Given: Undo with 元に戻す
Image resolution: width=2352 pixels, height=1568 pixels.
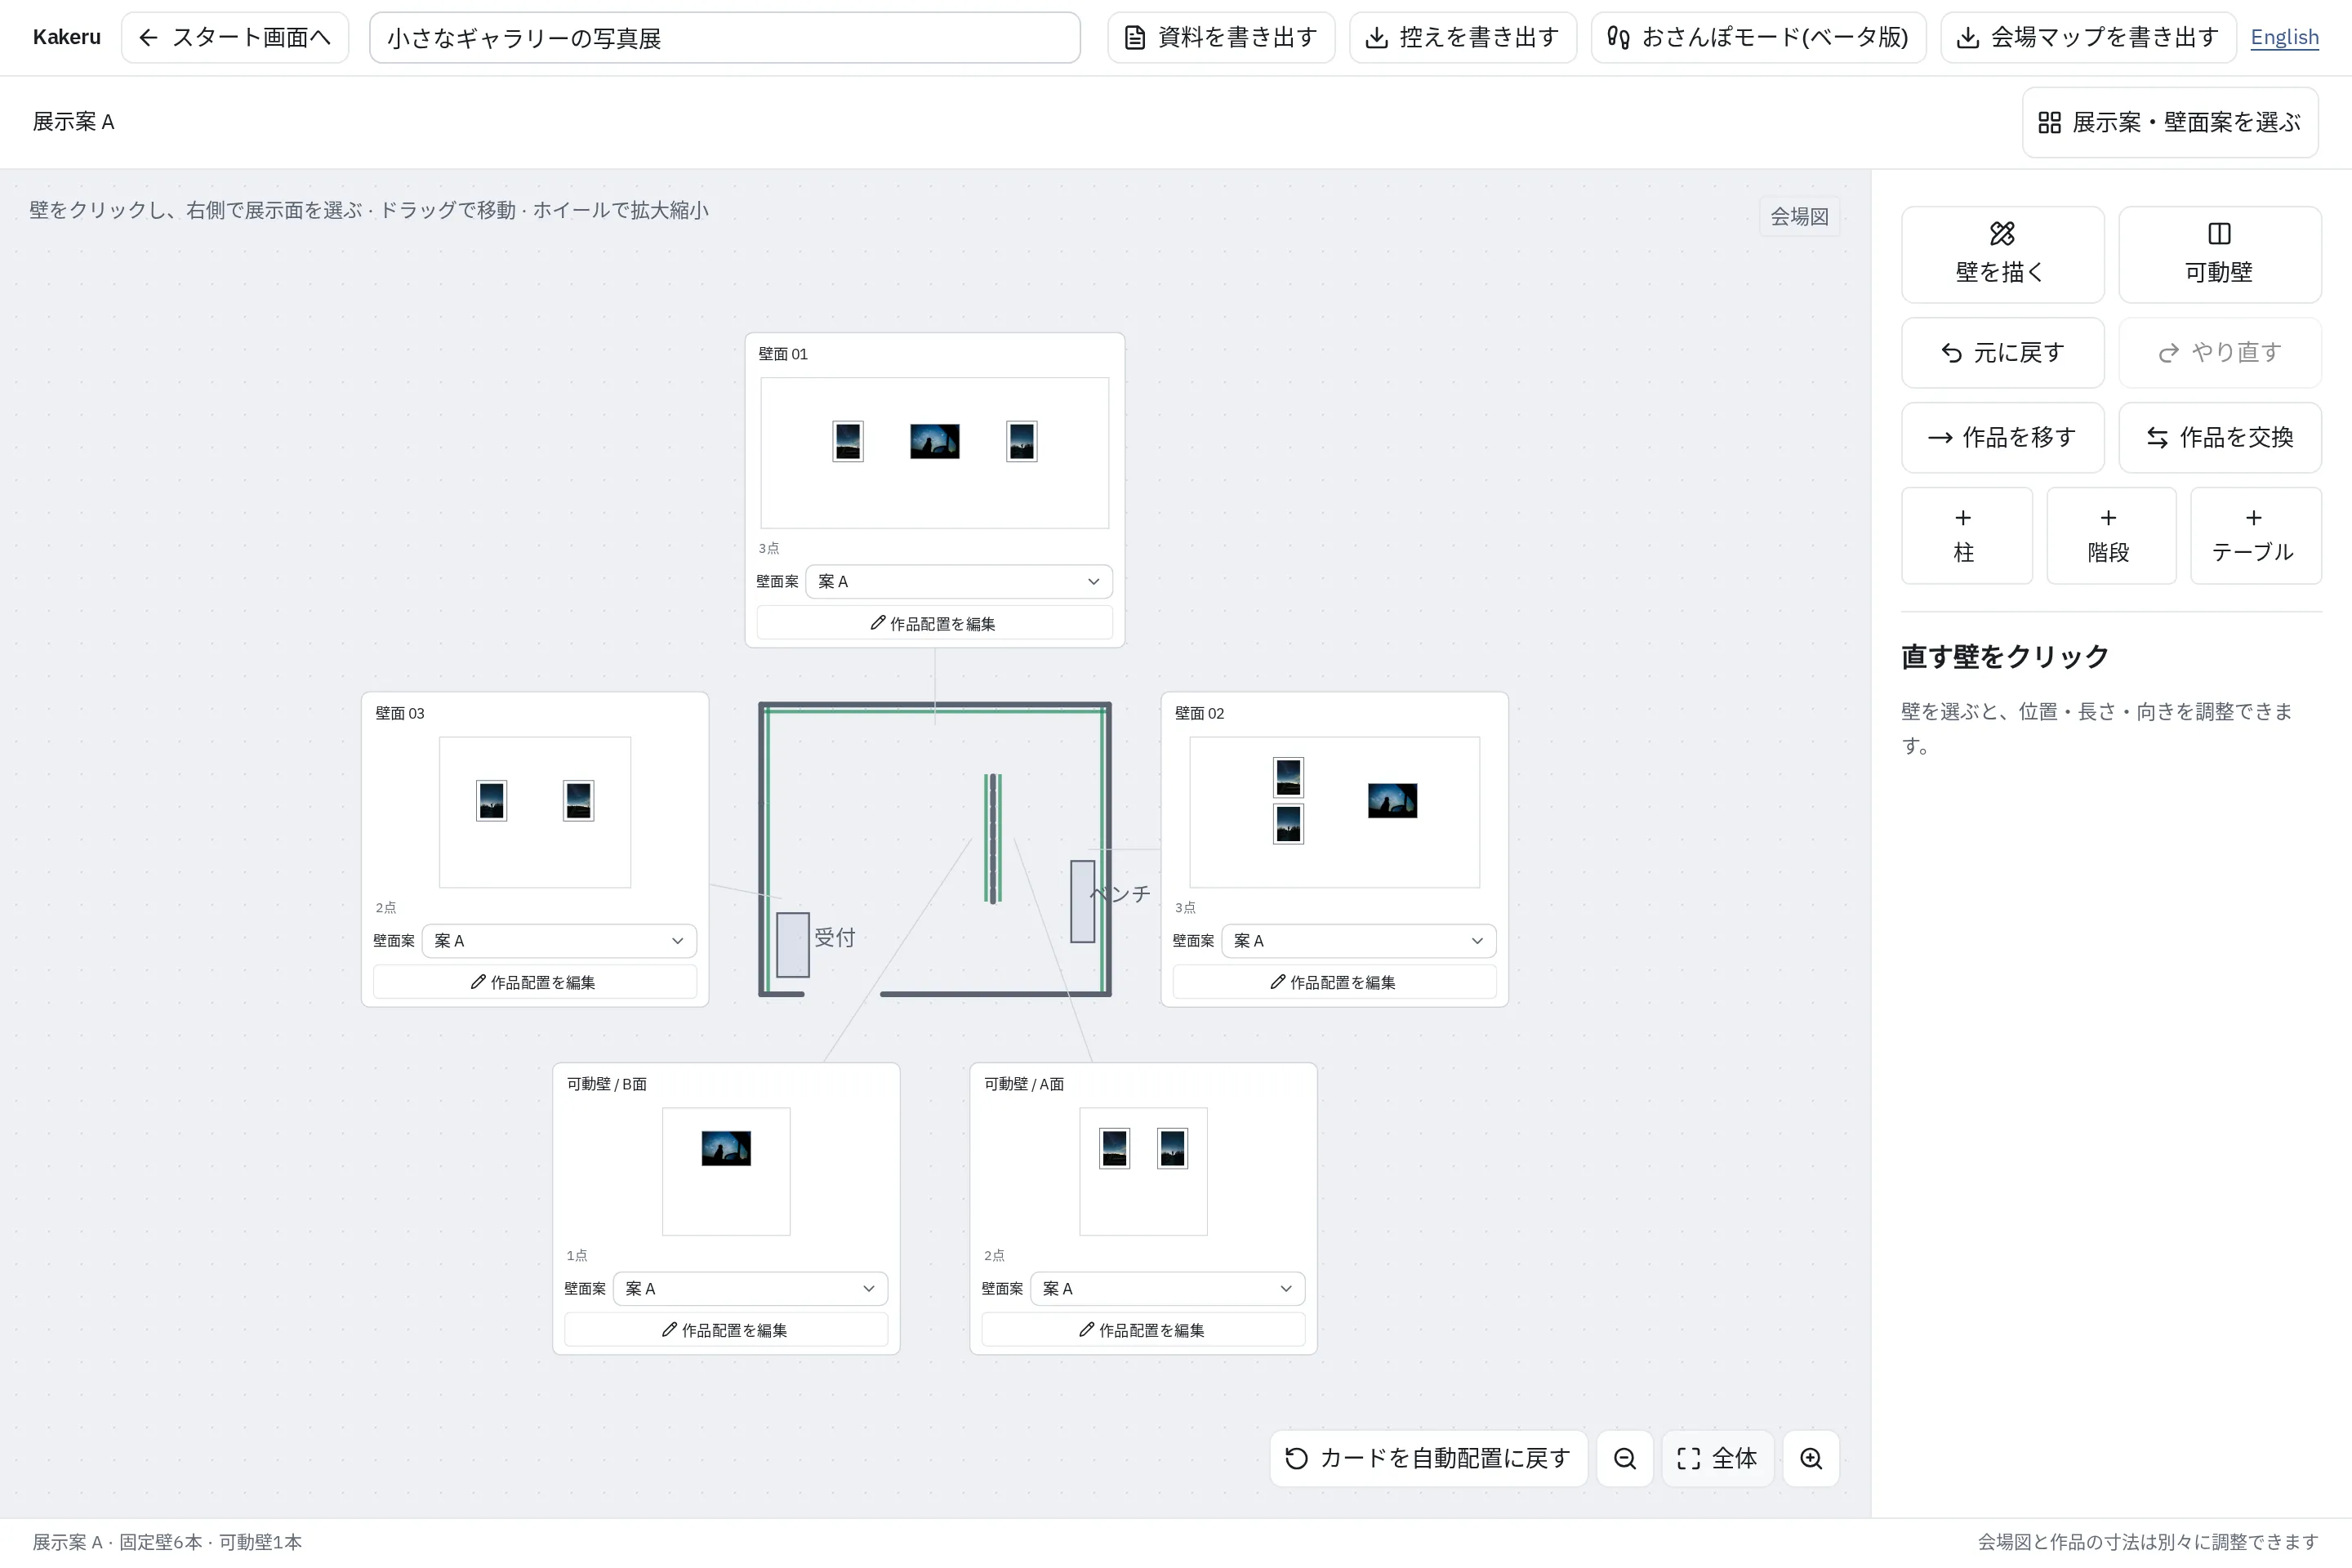Looking at the screenshot, I should pyautogui.click(x=2002, y=352).
